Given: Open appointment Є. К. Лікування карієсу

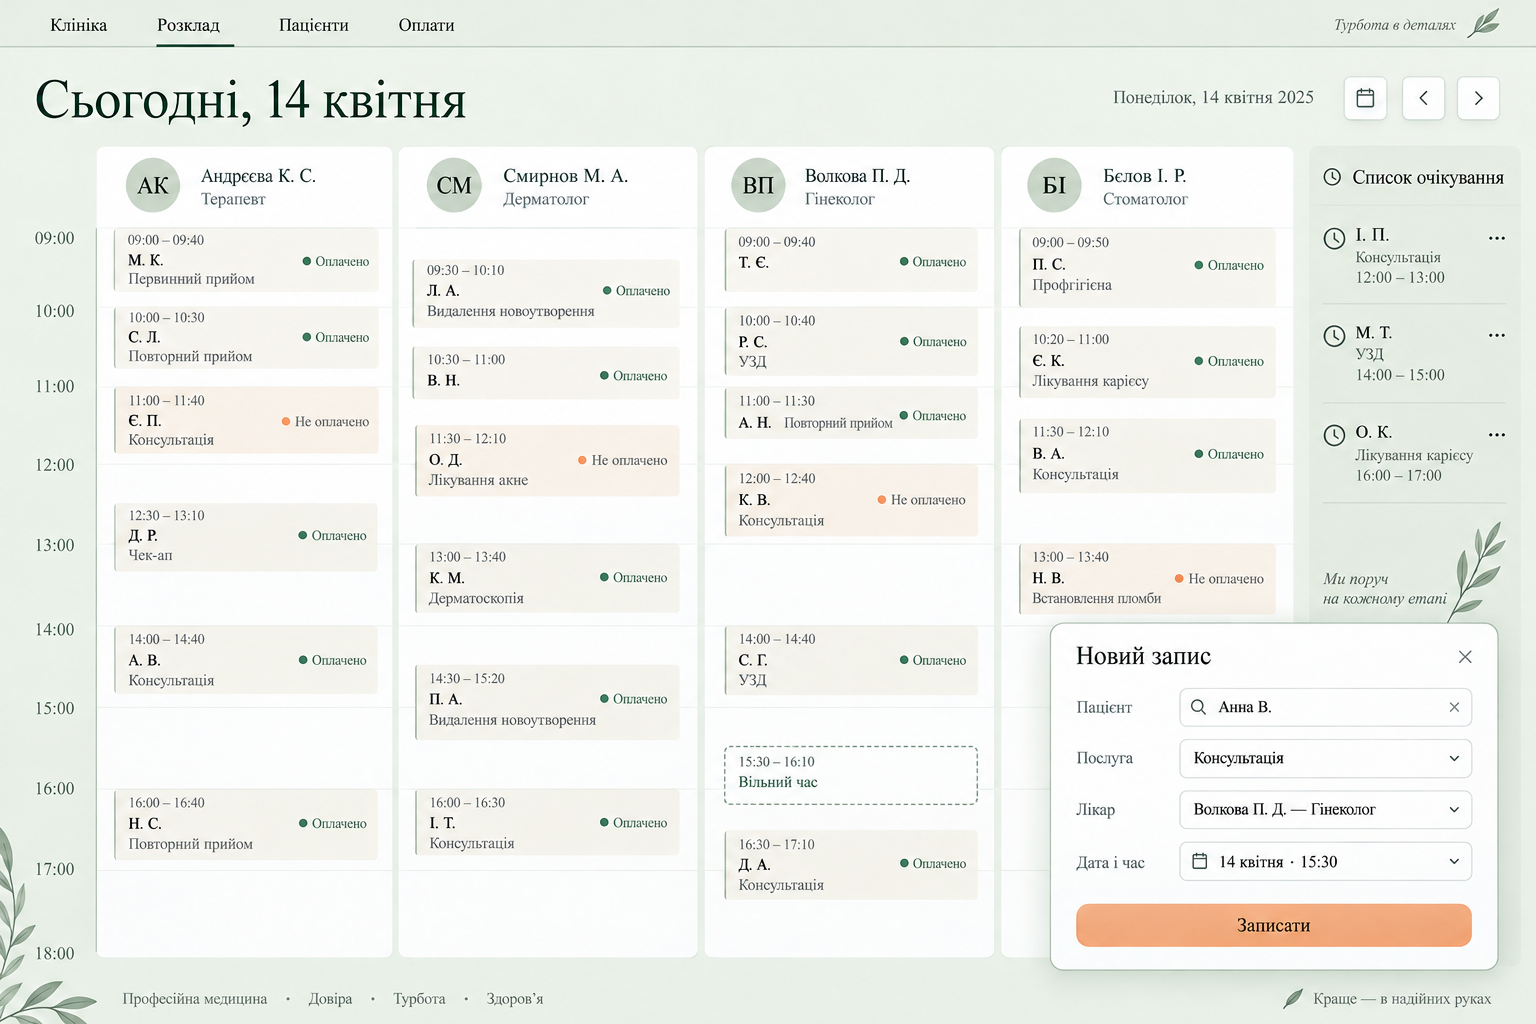Looking at the screenshot, I should (1147, 361).
